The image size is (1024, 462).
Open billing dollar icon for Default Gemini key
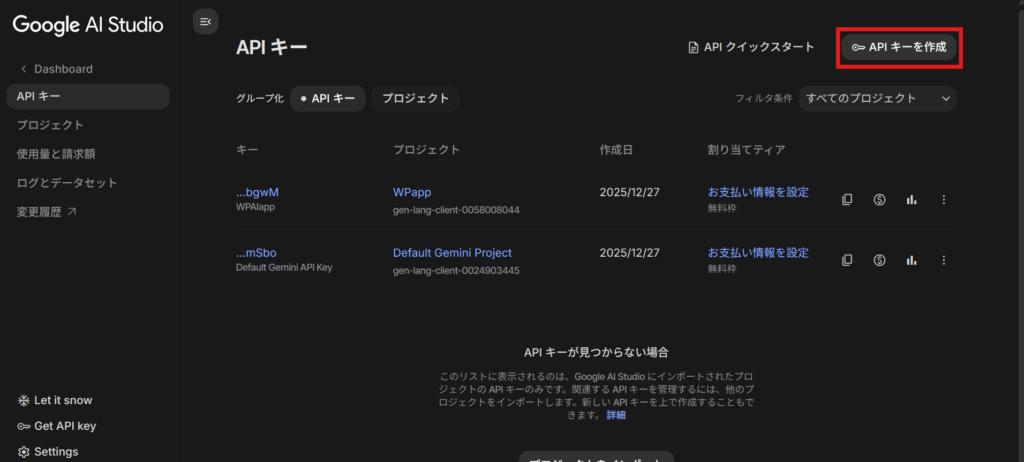point(879,260)
